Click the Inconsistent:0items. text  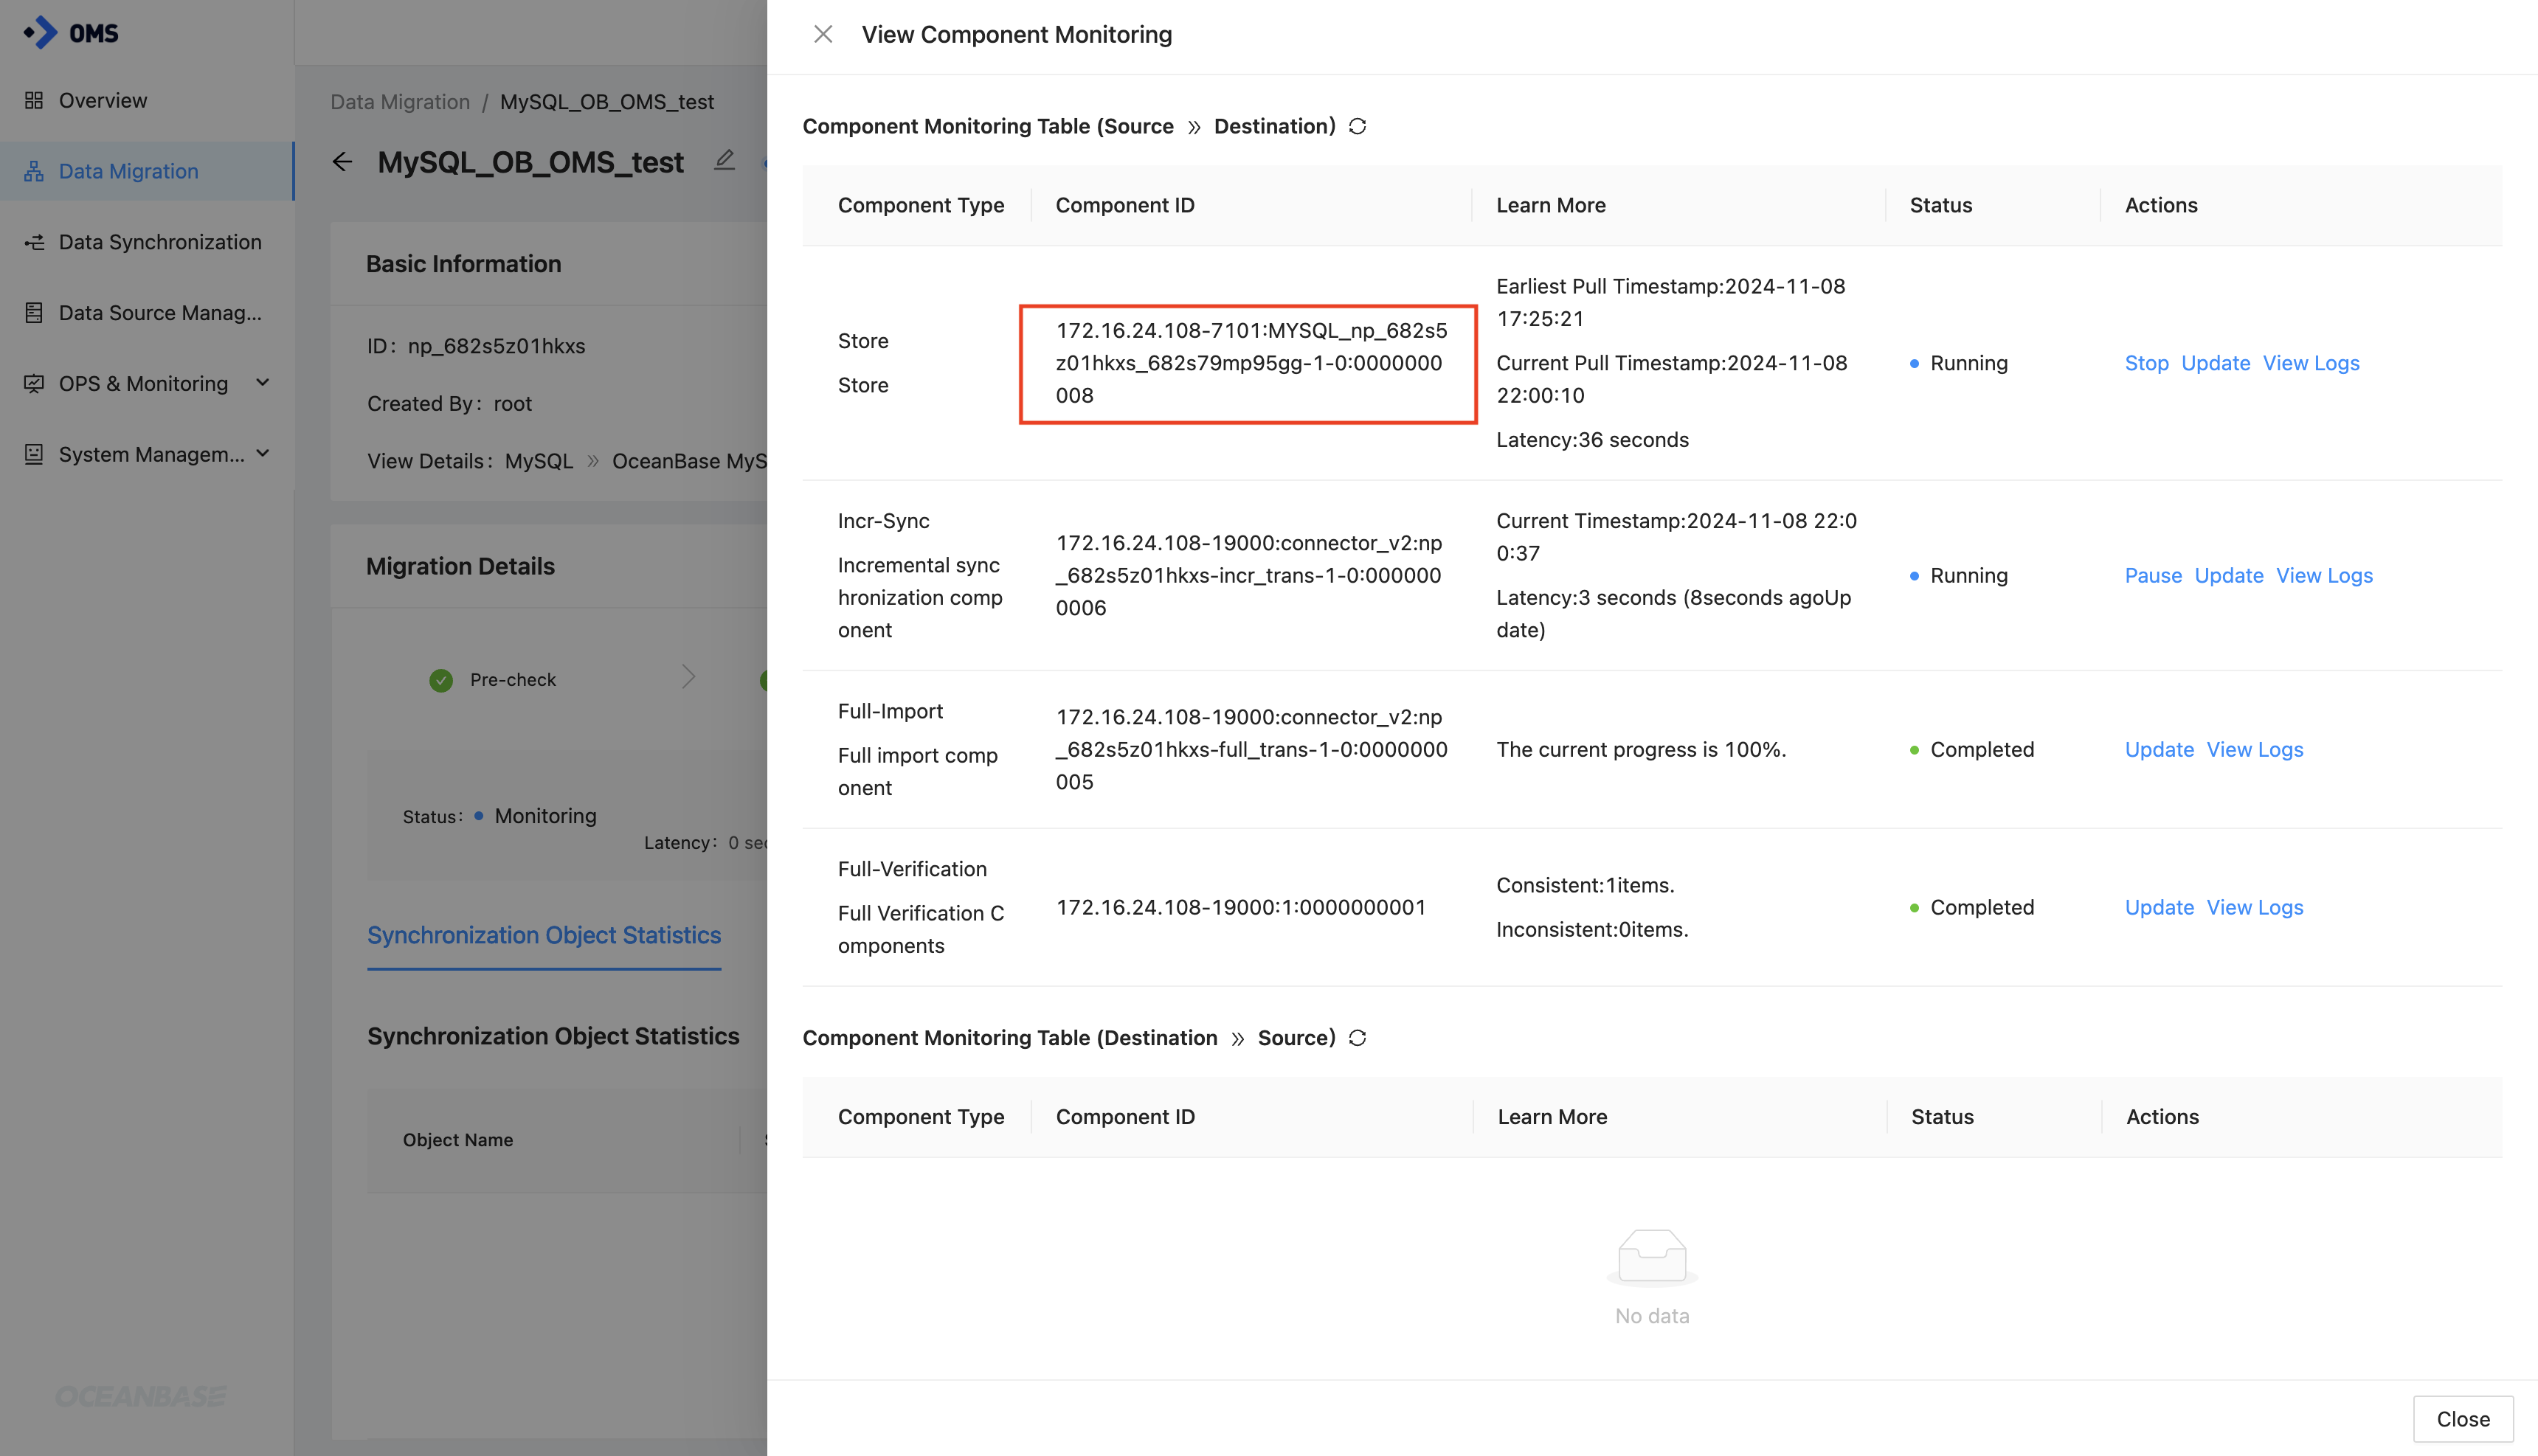tap(1592, 930)
